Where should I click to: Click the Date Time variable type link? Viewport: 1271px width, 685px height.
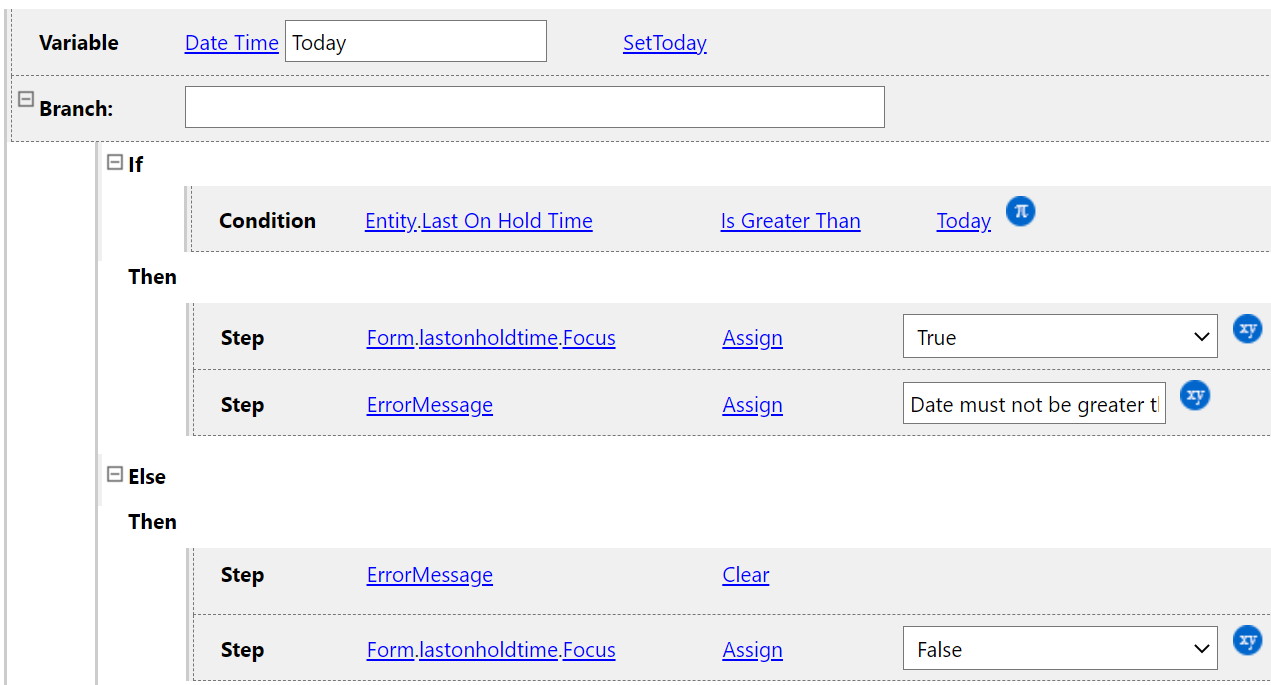coord(231,42)
